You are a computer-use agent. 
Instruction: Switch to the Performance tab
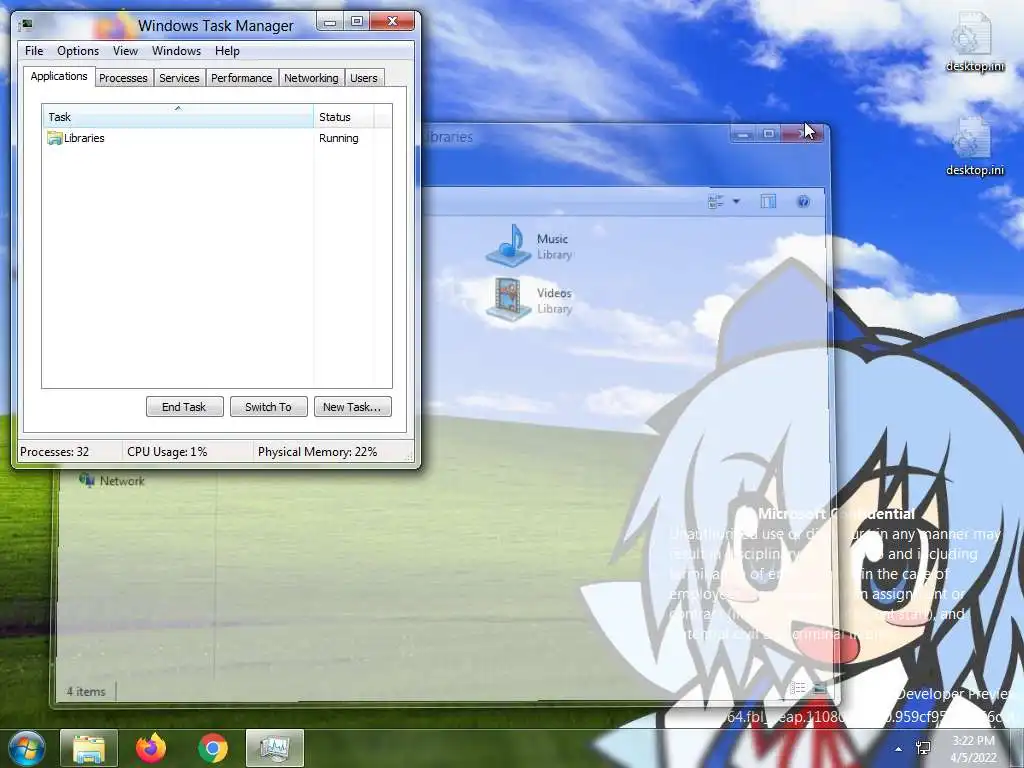242,78
